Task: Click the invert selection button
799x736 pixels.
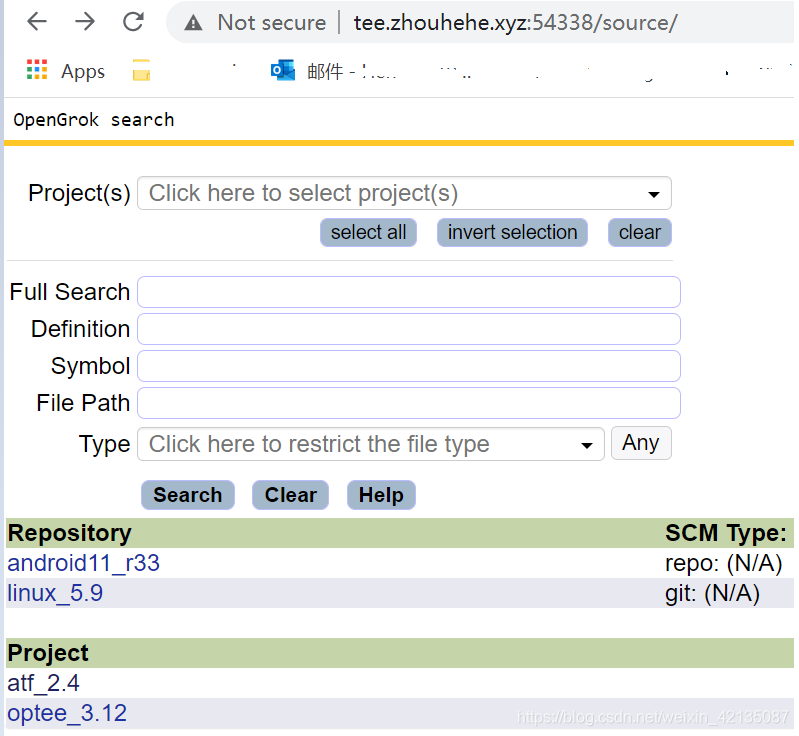Action: click(x=512, y=232)
